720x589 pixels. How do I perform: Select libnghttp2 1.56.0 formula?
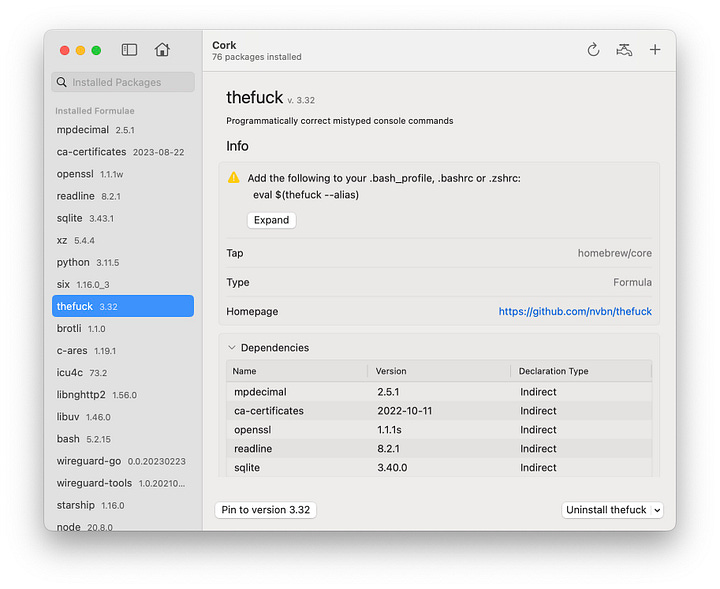tap(123, 394)
